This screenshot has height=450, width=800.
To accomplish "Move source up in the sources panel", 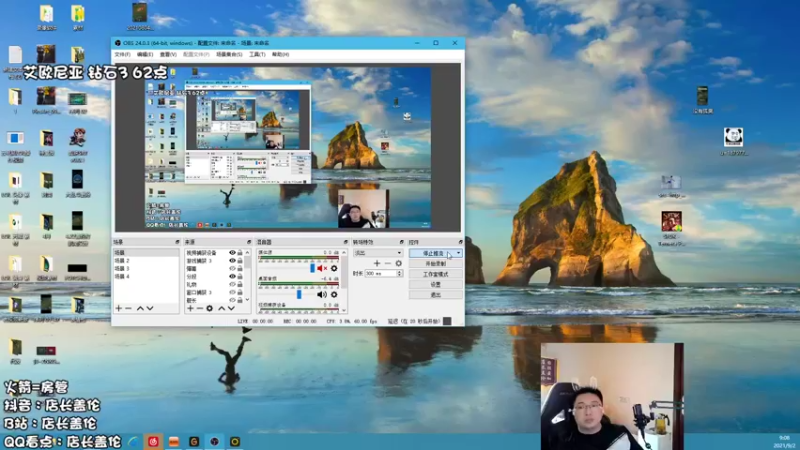I will point(221,308).
